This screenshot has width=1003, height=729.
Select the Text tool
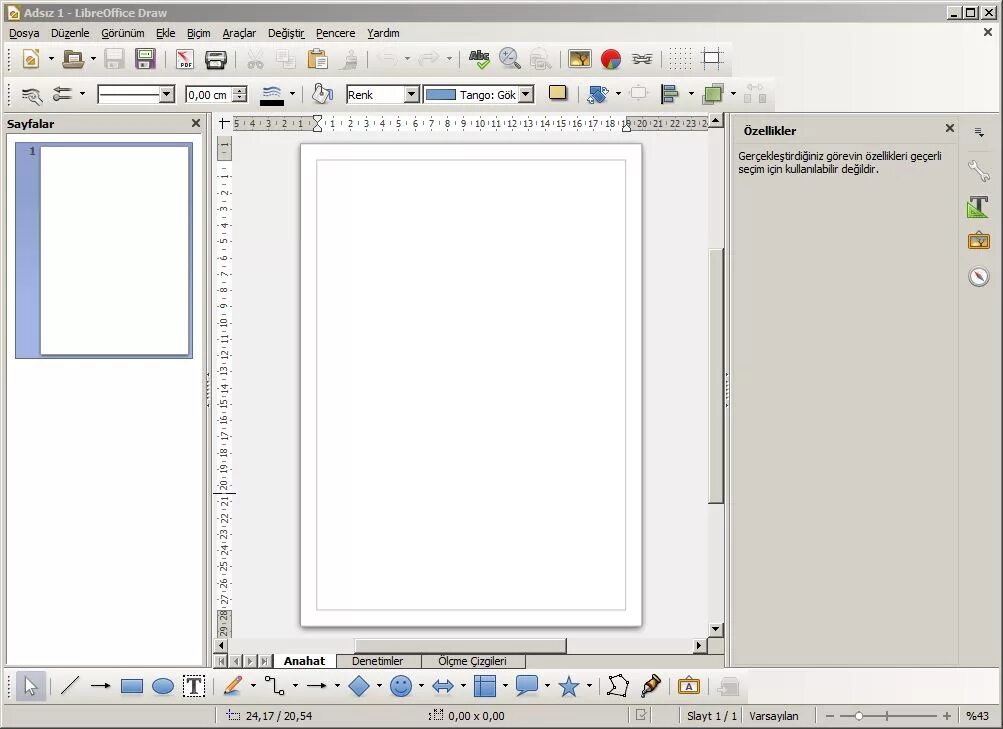pyautogui.click(x=194, y=686)
